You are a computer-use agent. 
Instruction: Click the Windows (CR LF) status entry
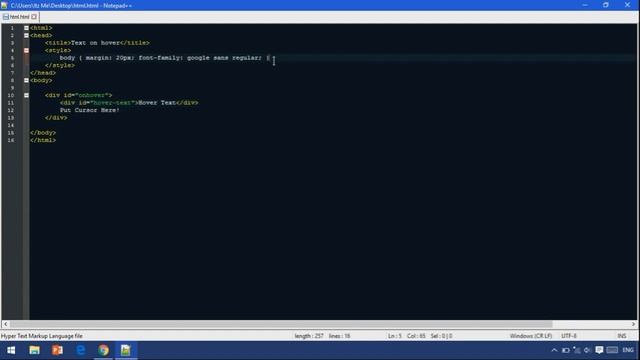[x=531, y=336]
